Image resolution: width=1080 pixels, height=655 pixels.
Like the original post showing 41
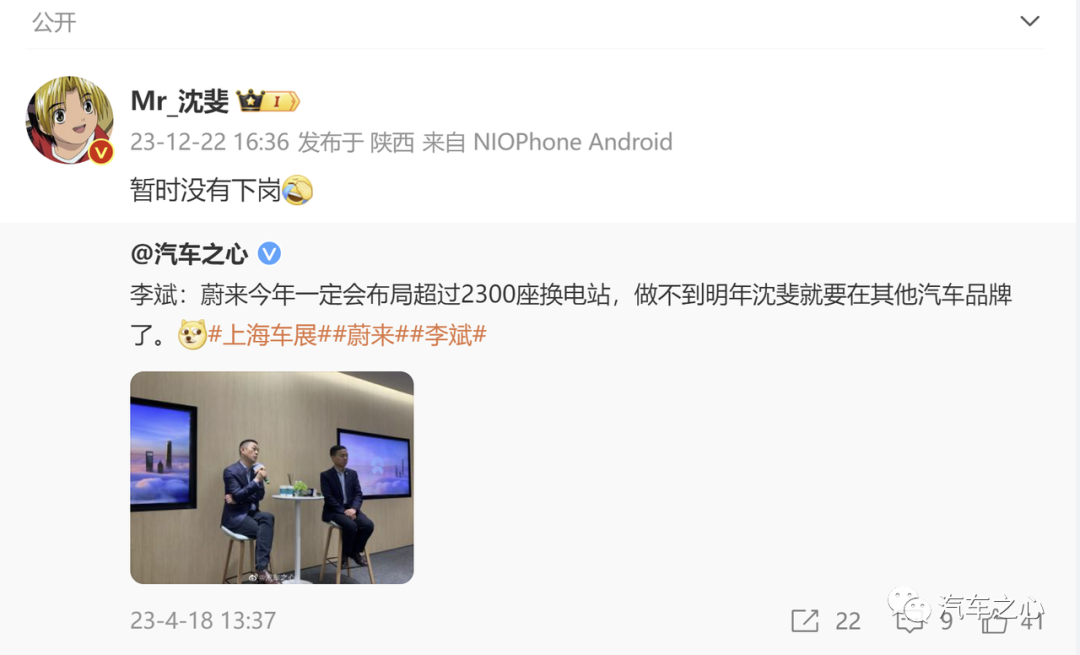[x=995, y=621]
